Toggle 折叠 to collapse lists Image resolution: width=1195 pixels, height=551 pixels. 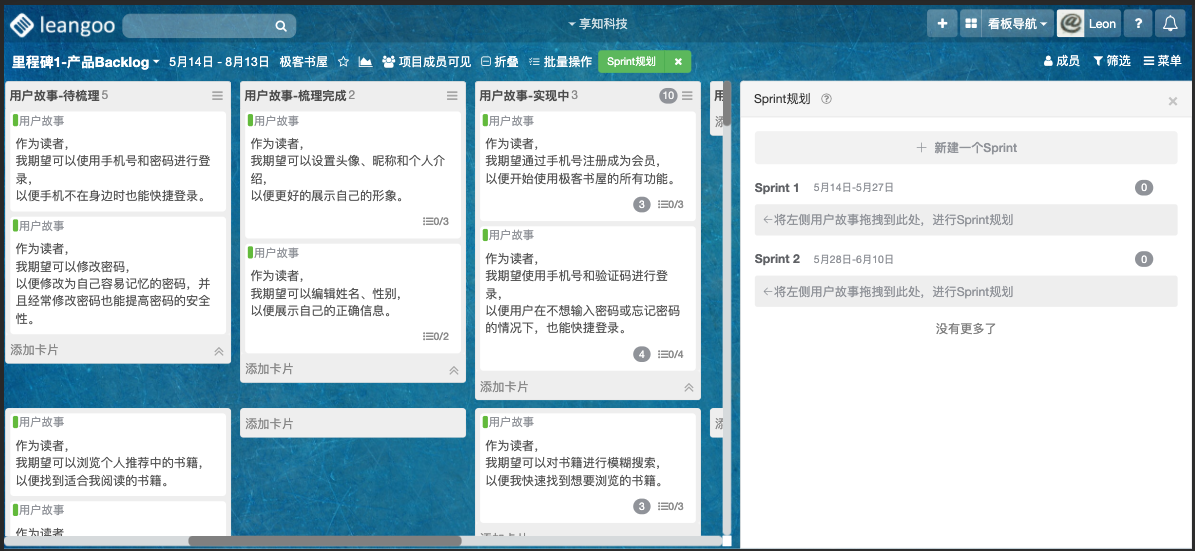click(499, 62)
